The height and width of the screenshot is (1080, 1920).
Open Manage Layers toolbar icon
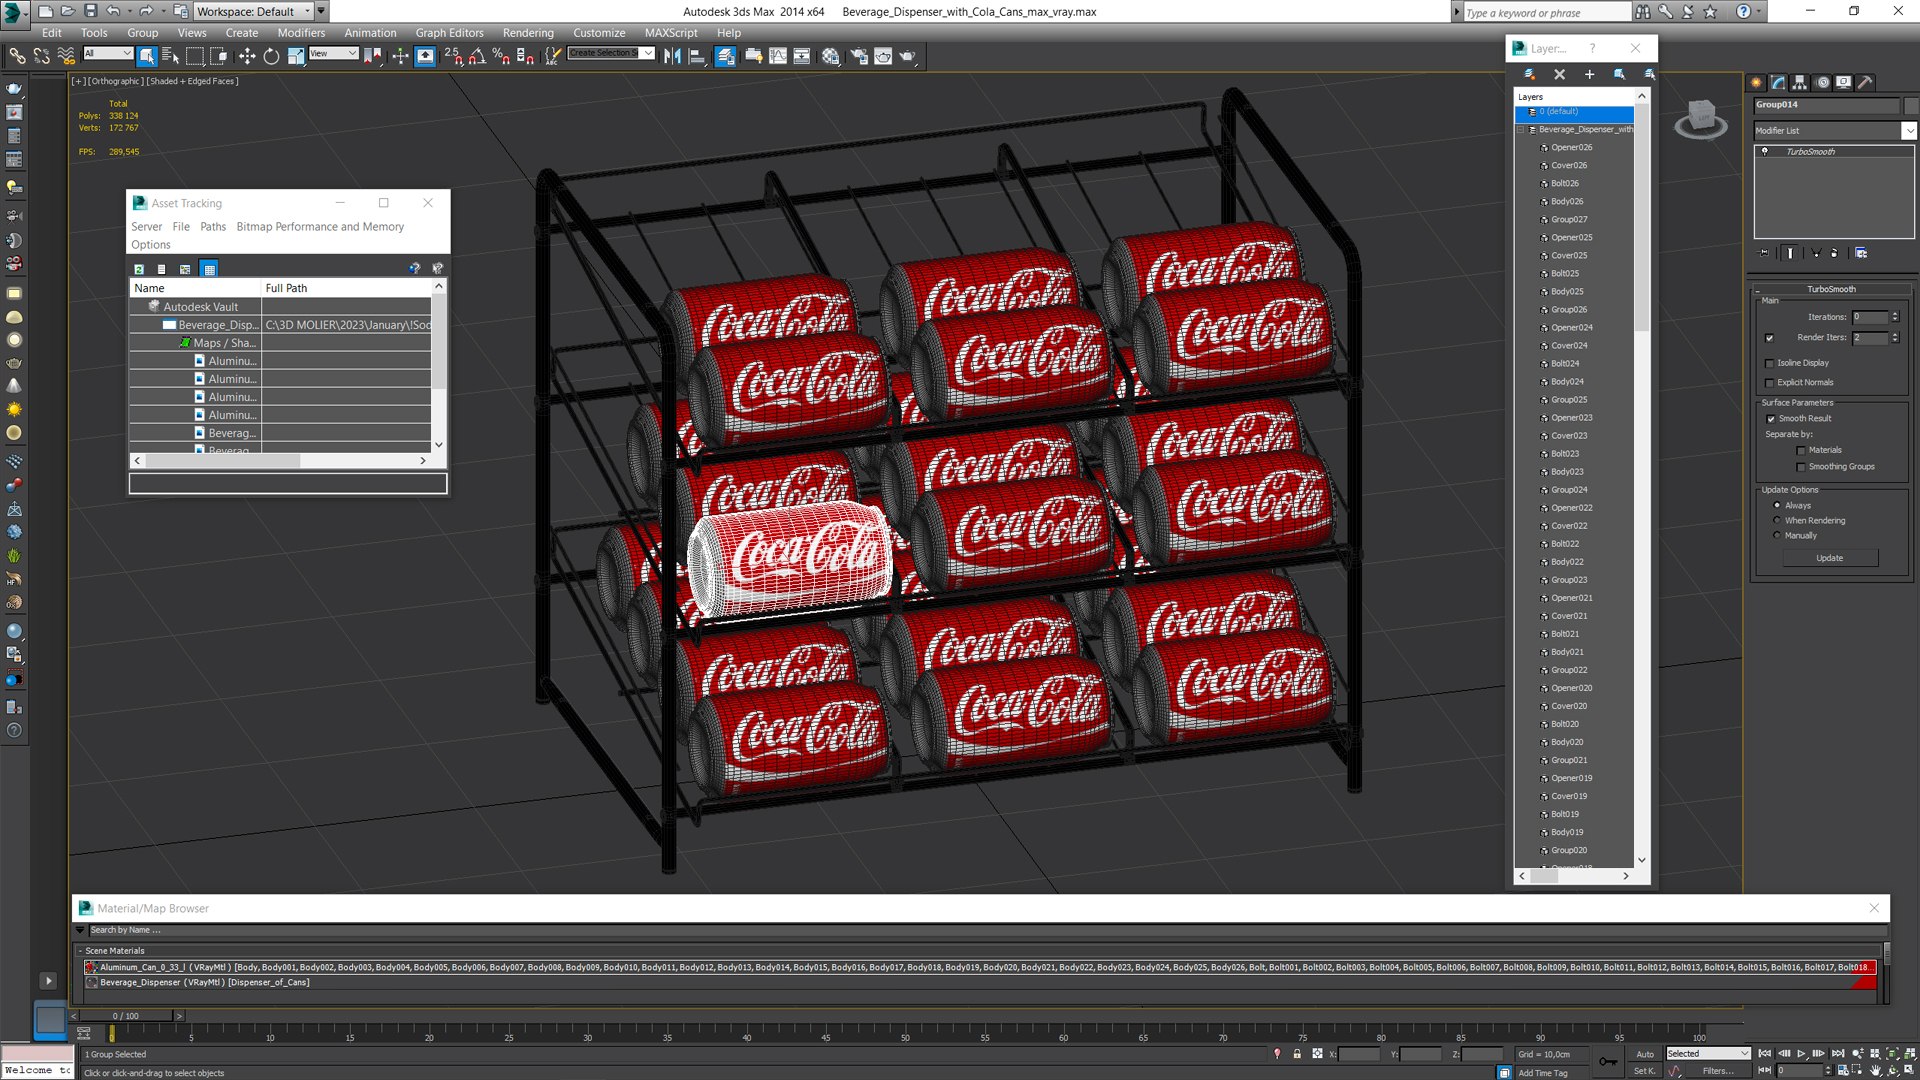pyautogui.click(x=725, y=56)
